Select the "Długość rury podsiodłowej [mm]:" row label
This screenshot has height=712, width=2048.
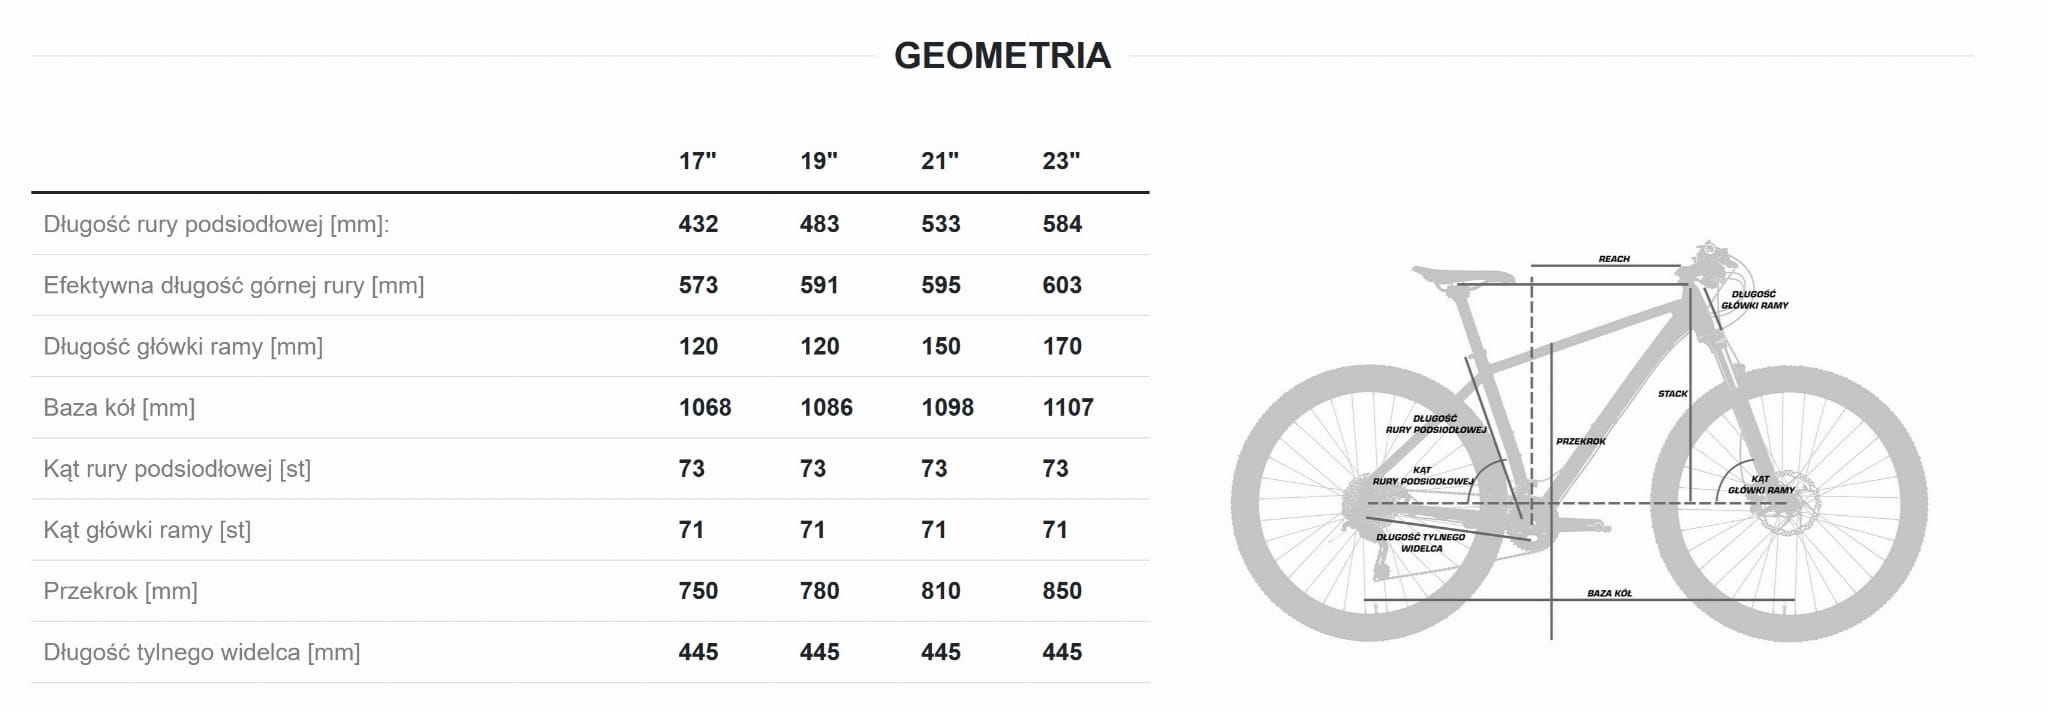216,224
